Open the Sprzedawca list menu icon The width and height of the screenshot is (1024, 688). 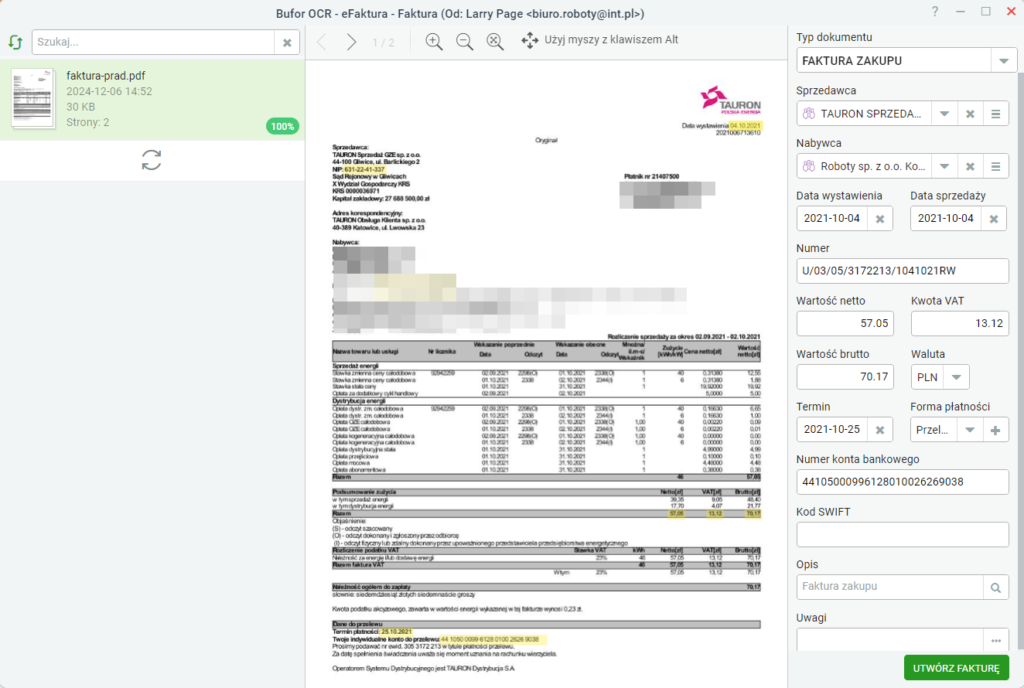point(995,114)
